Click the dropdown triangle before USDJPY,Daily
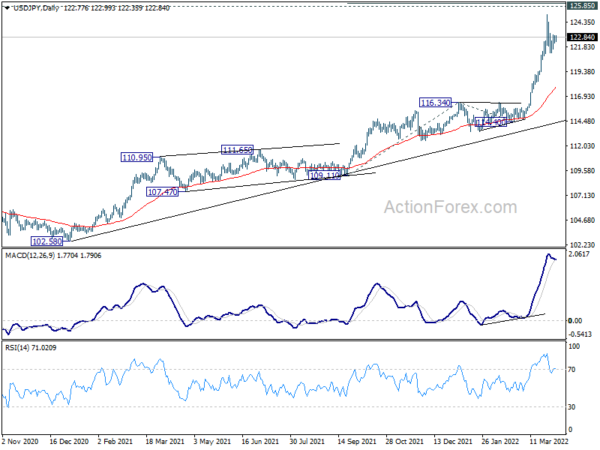This screenshot has width=600, height=450. coord(8,8)
